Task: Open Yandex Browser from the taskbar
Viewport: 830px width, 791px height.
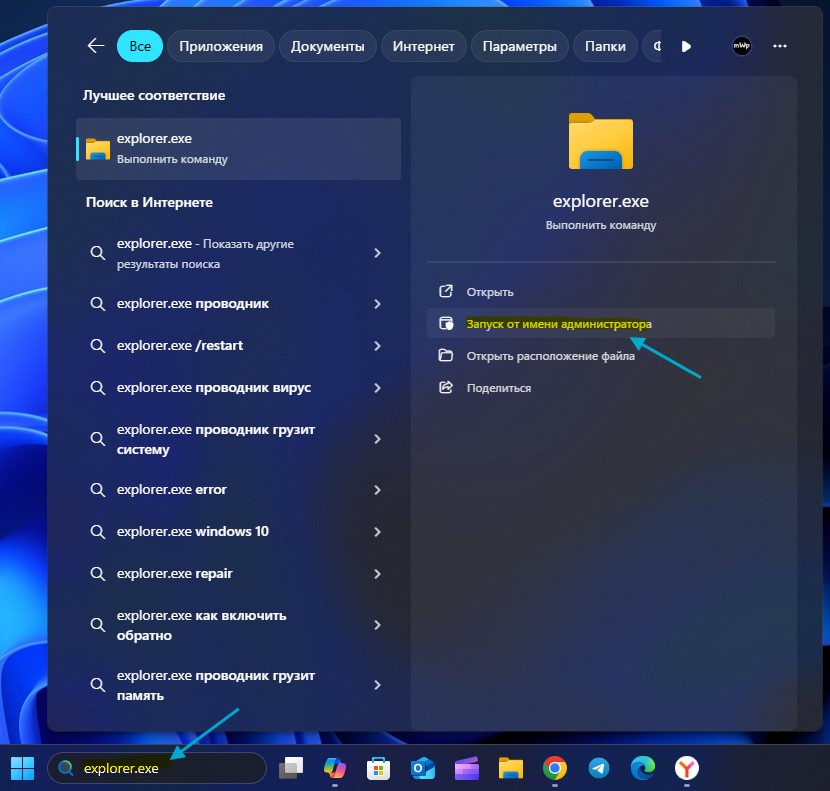Action: pyautogui.click(x=687, y=768)
